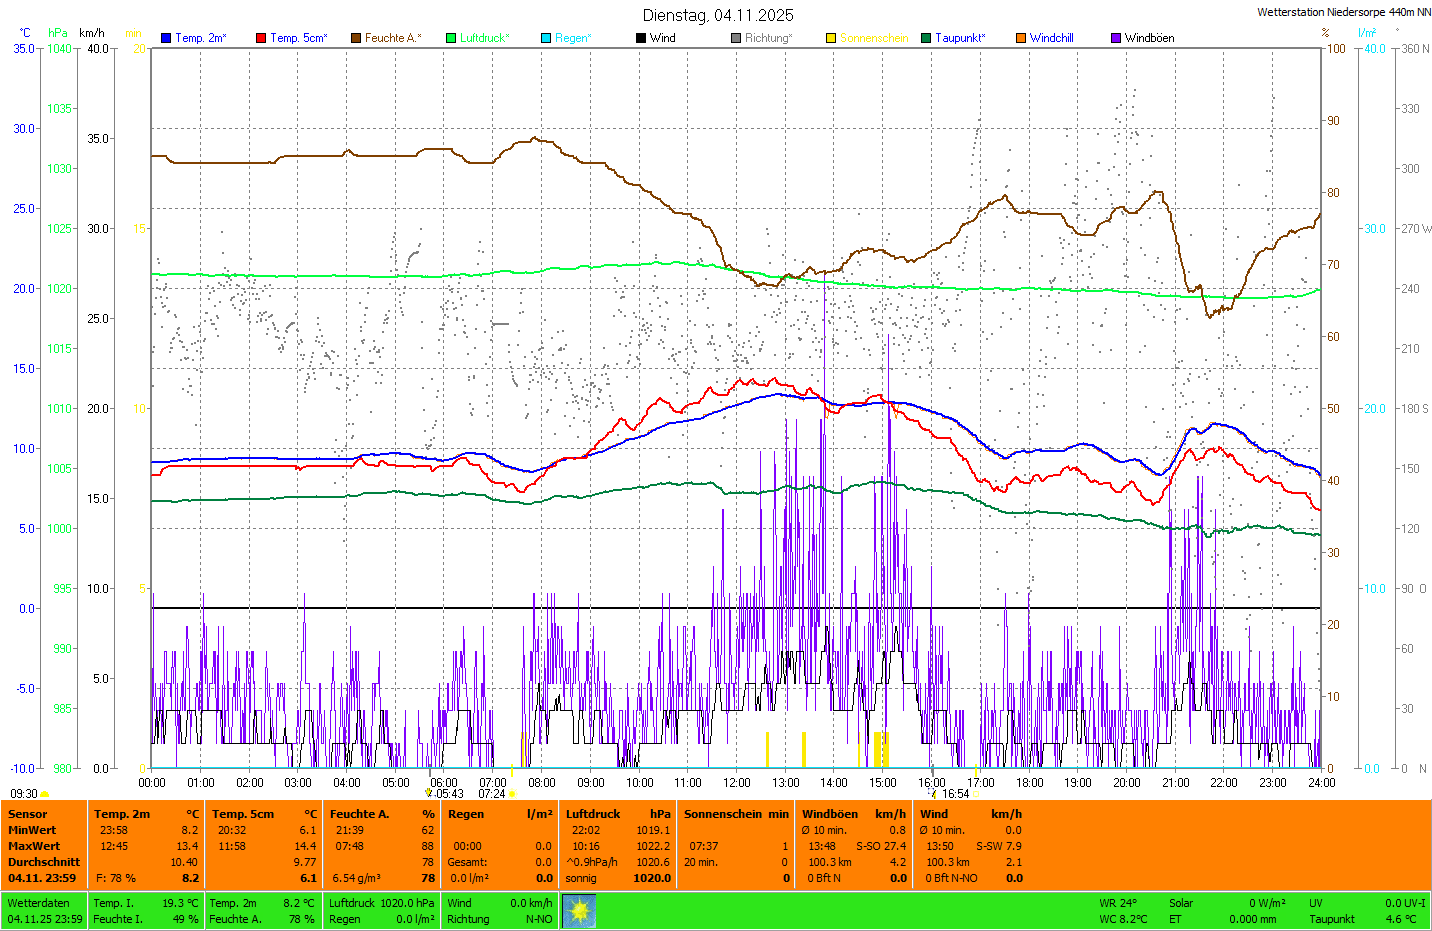Click the Taupunkt legend label
Image resolution: width=1432 pixels, height=931 pixels.
[x=960, y=38]
